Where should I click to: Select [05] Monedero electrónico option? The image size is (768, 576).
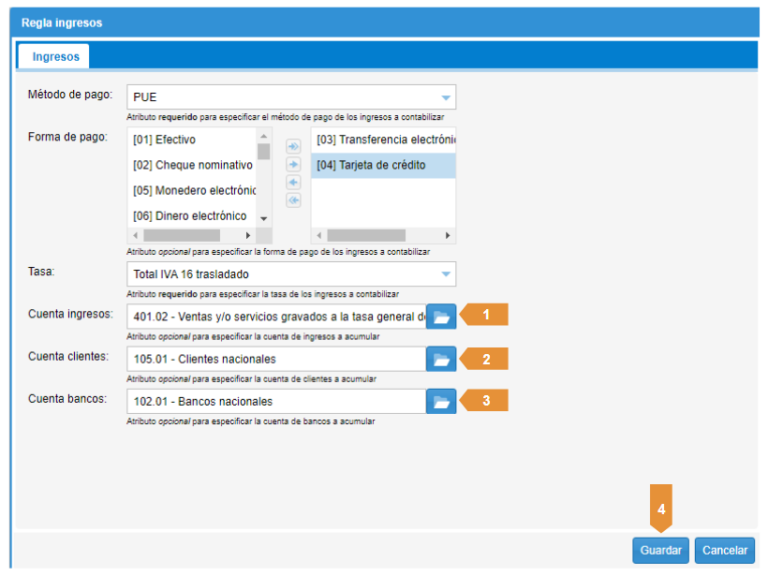(192, 190)
